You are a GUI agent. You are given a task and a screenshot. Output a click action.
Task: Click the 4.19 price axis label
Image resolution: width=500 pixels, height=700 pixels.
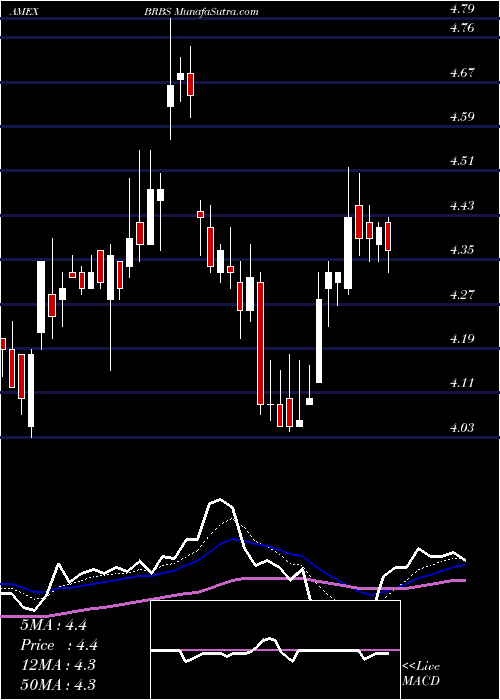pos(461,338)
